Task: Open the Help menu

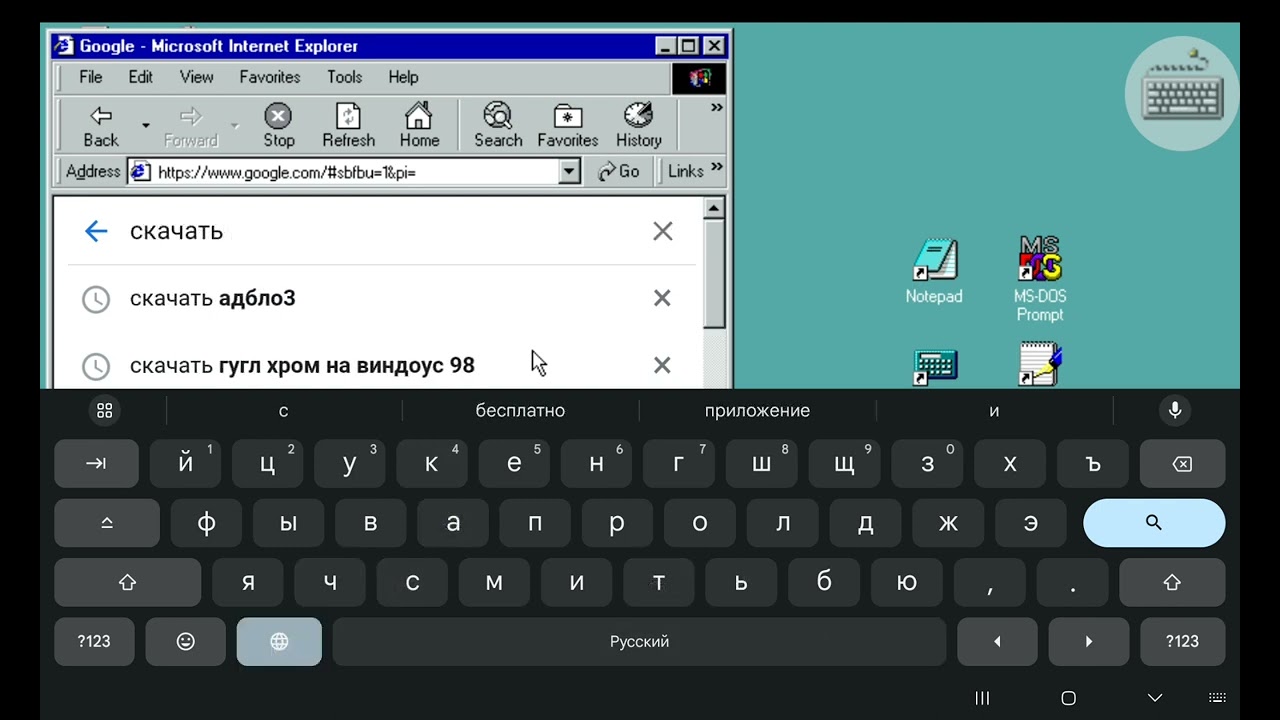Action: [403, 77]
